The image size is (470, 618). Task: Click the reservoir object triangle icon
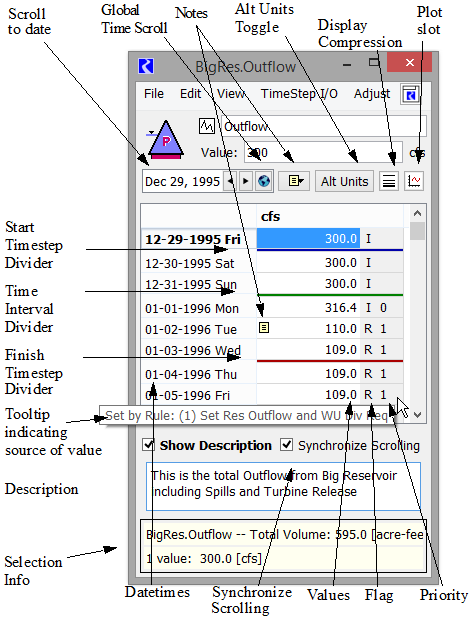tap(165, 139)
